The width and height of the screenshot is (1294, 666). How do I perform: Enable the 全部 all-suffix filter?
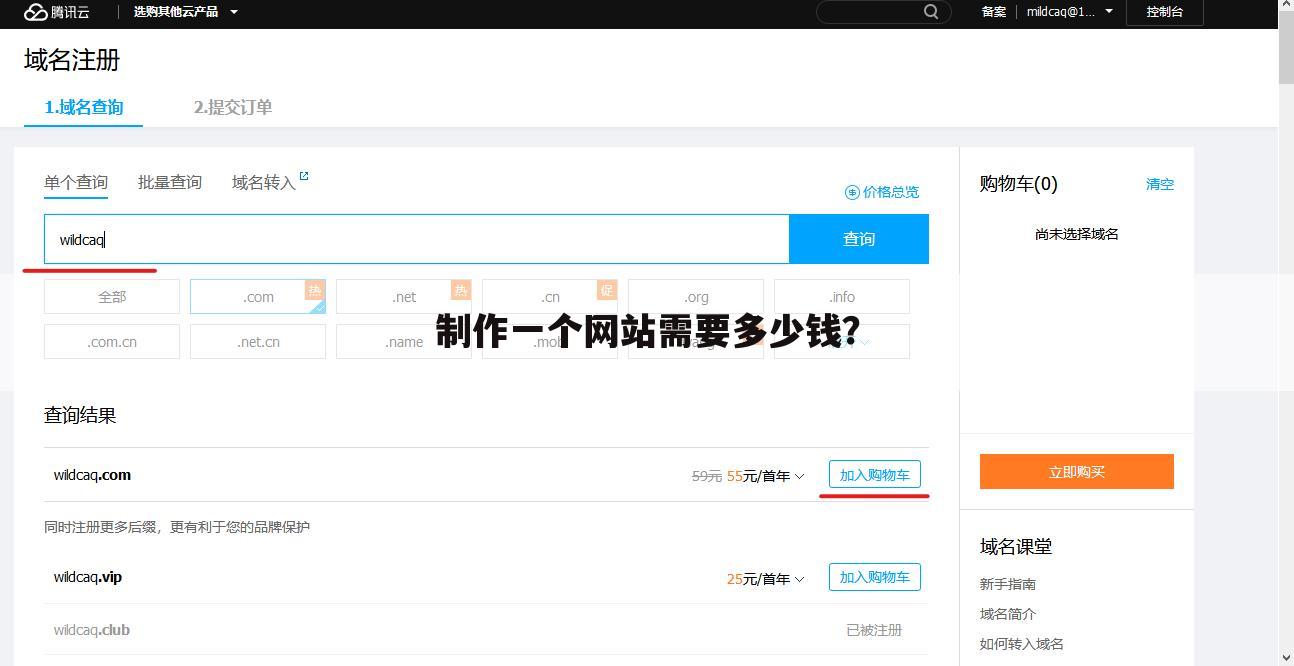pyautogui.click(x=111, y=296)
